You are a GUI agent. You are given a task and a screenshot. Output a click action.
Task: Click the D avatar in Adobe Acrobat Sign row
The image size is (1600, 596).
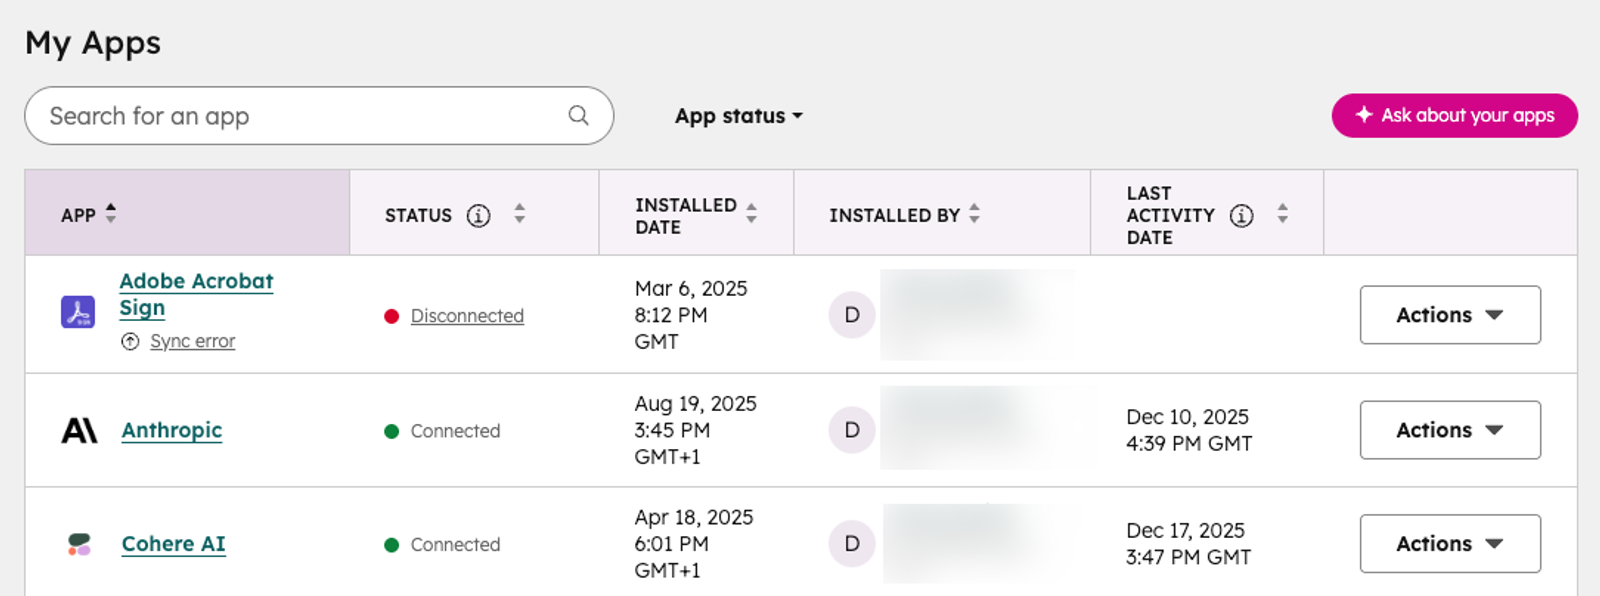pos(852,315)
